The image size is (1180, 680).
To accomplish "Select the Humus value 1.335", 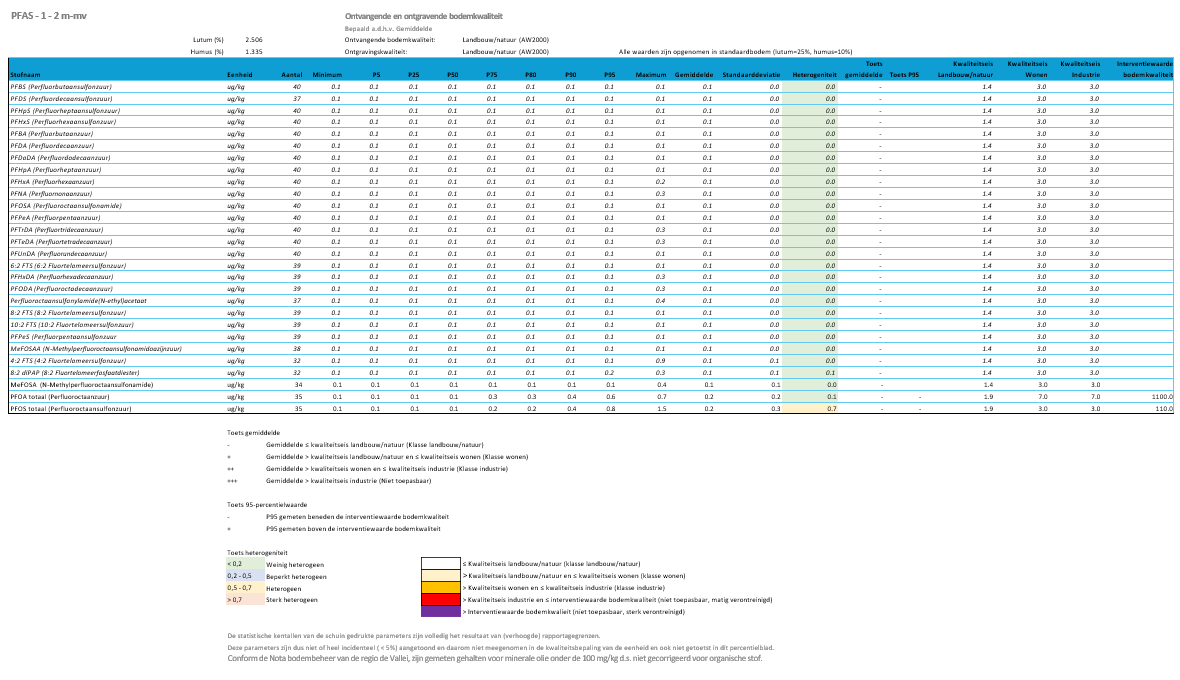I will 254,51.
